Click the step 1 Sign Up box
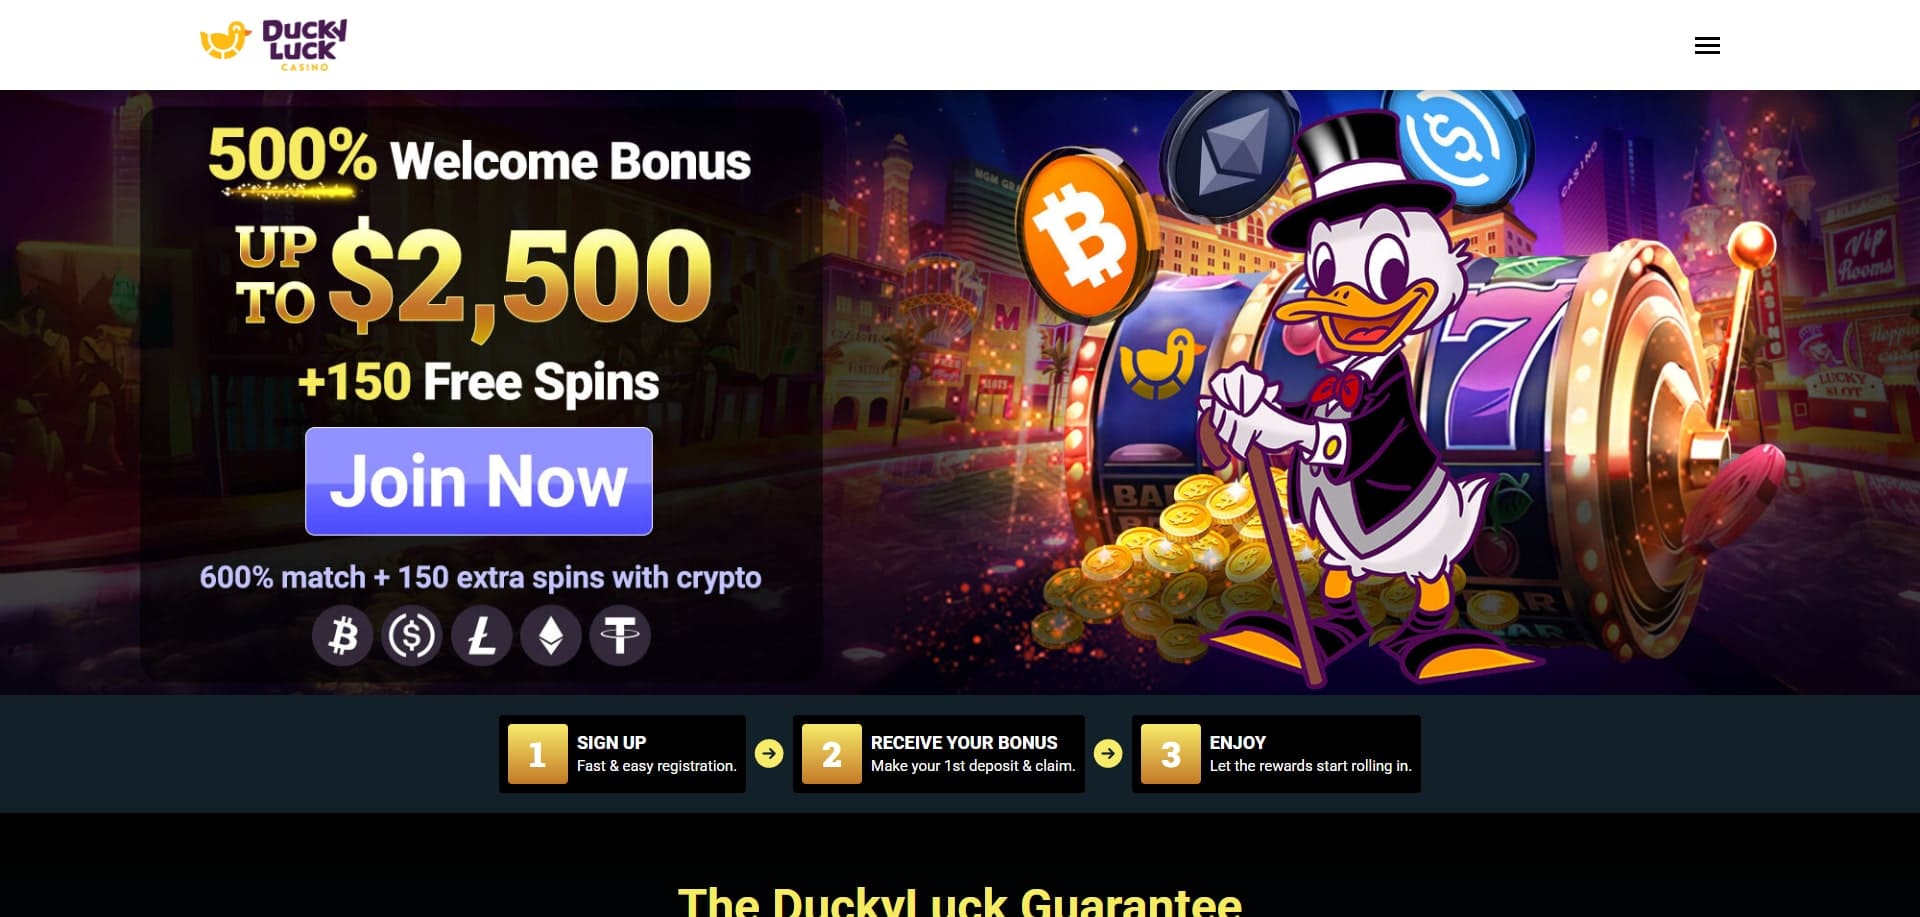The height and width of the screenshot is (917, 1920). coord(622,754)
